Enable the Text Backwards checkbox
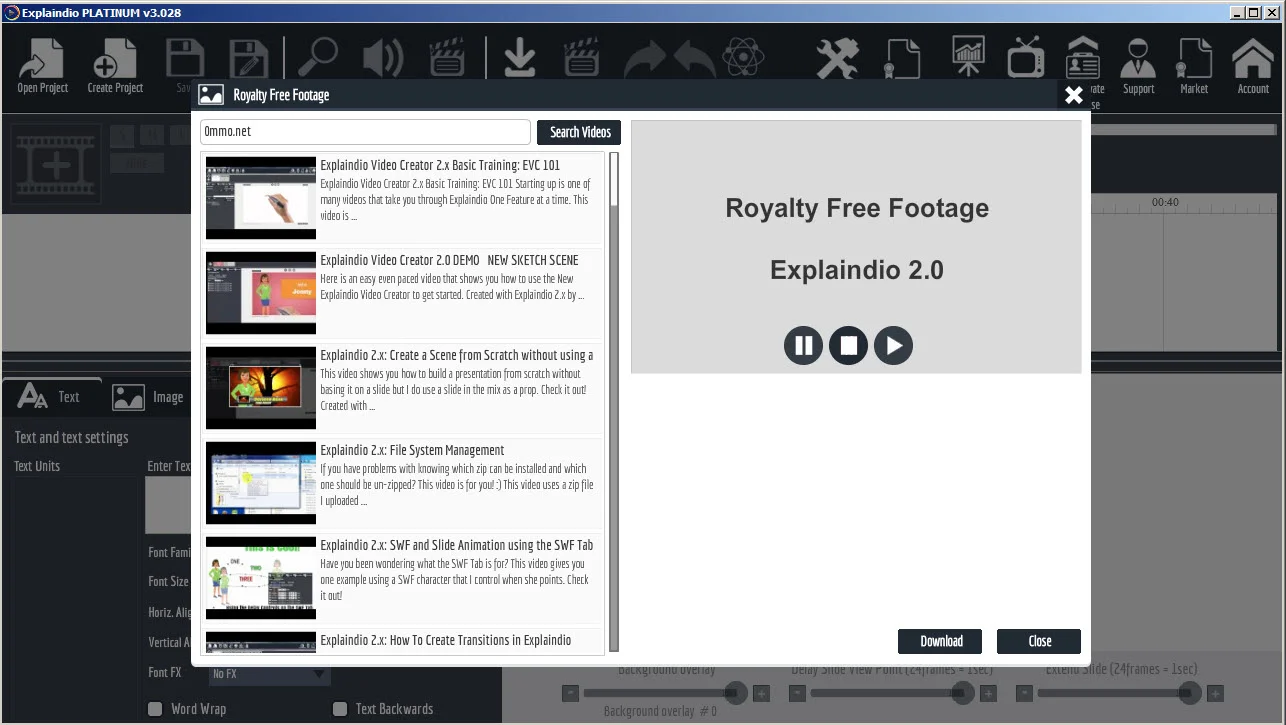 tap(340, 709)
